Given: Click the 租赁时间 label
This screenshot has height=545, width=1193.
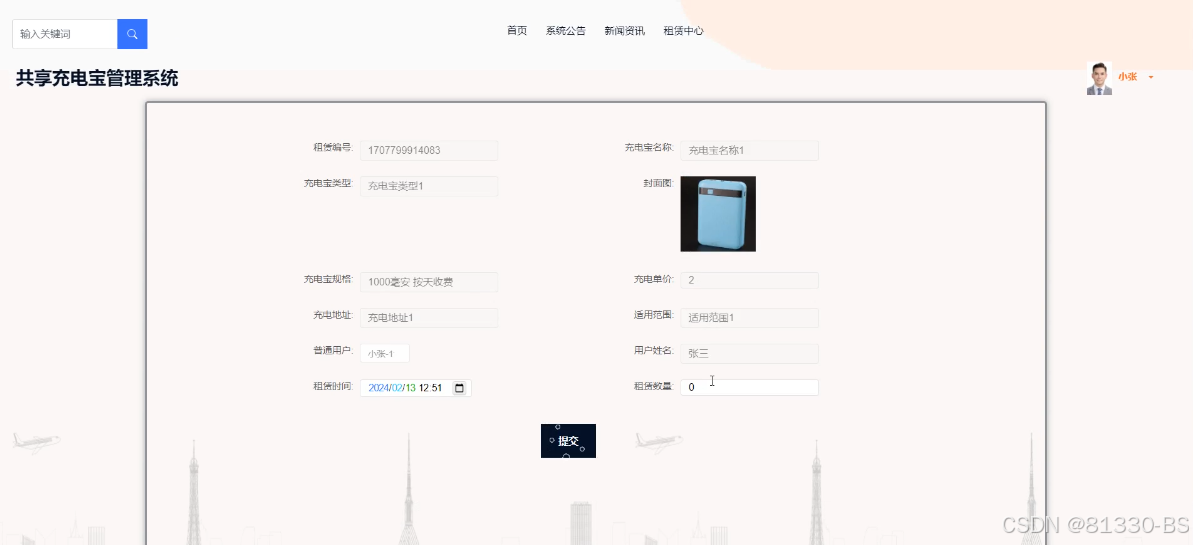Looking at the screenshot, I should point(333,386).
